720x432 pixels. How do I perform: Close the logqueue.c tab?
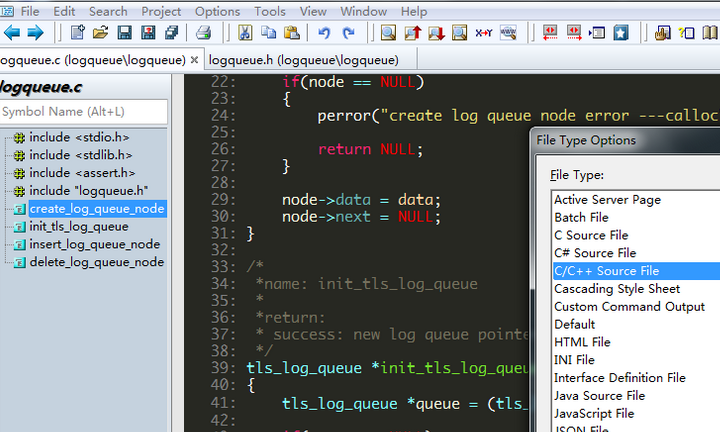pos(194,60)
